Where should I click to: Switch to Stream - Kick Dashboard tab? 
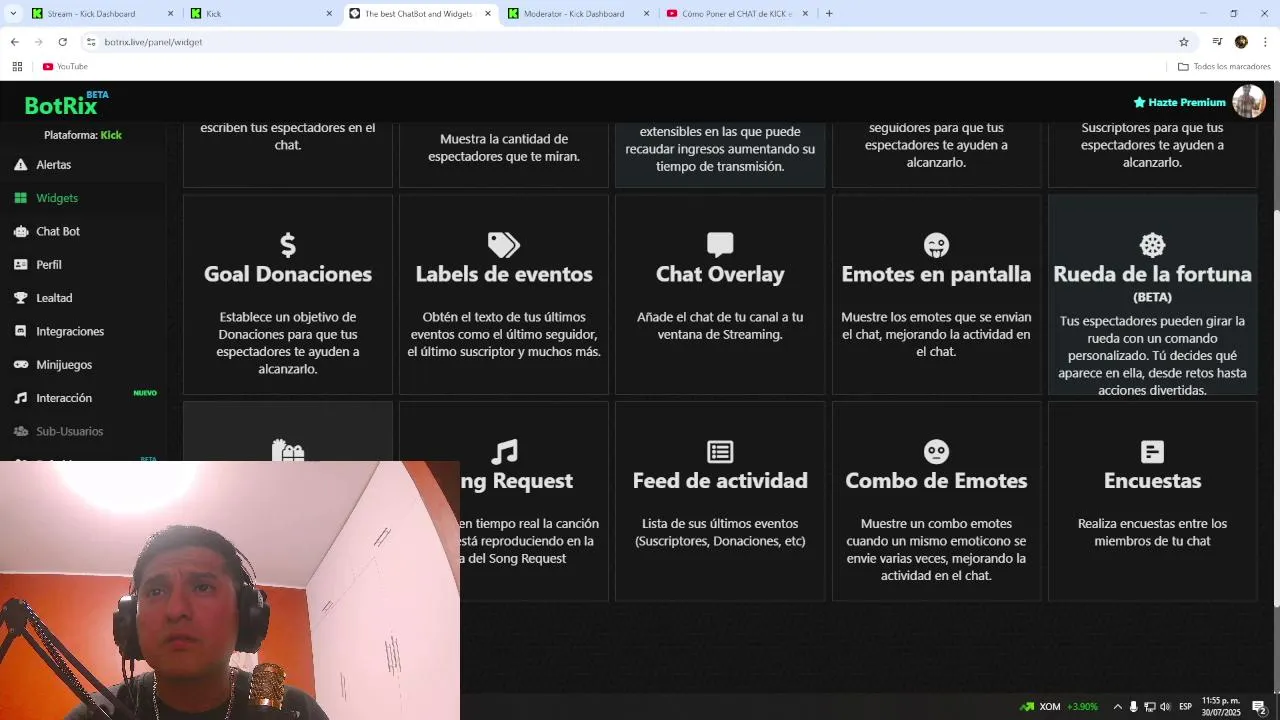click(x=102, y=14)
